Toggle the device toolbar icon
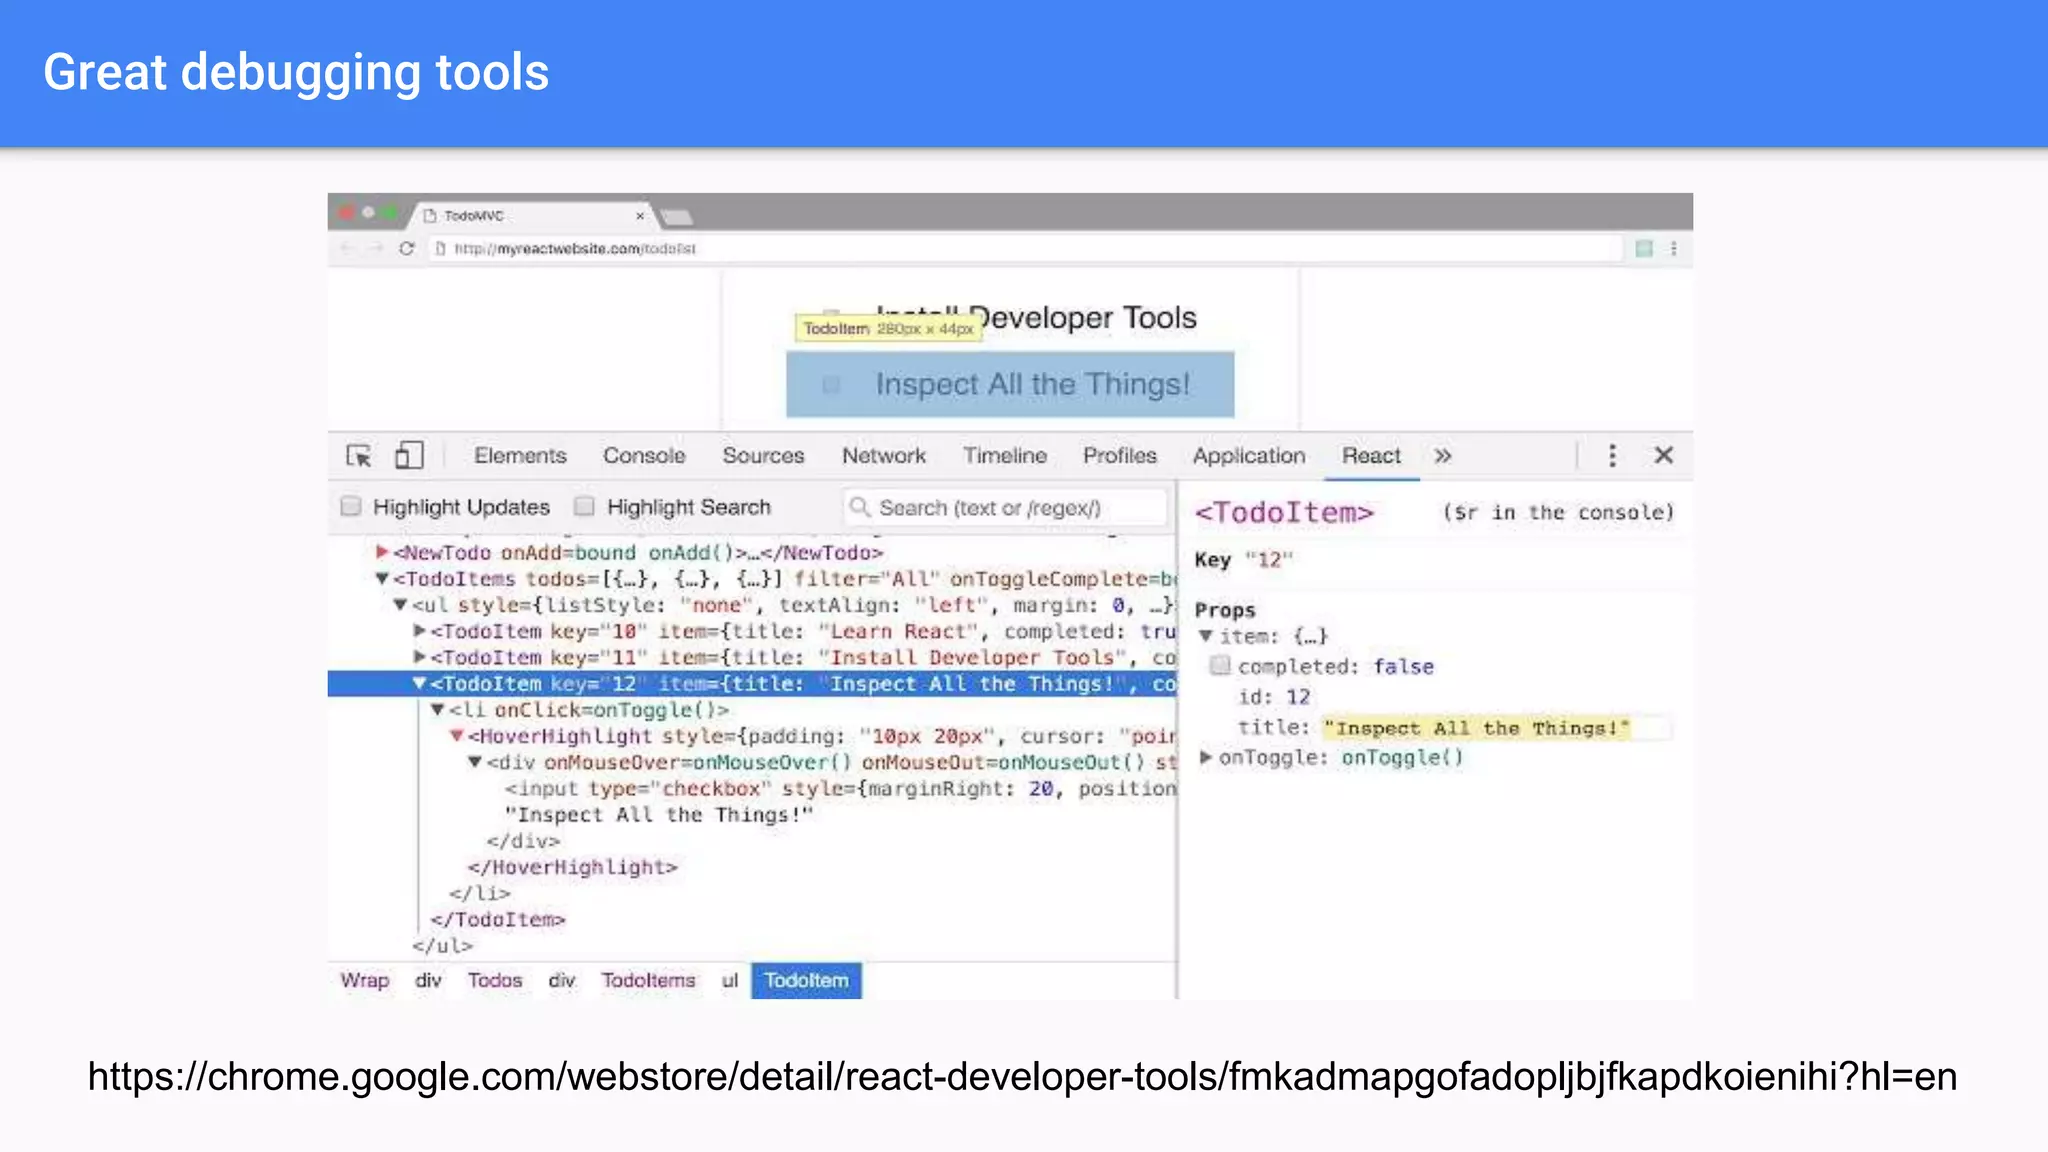 (x=409, y=456)
